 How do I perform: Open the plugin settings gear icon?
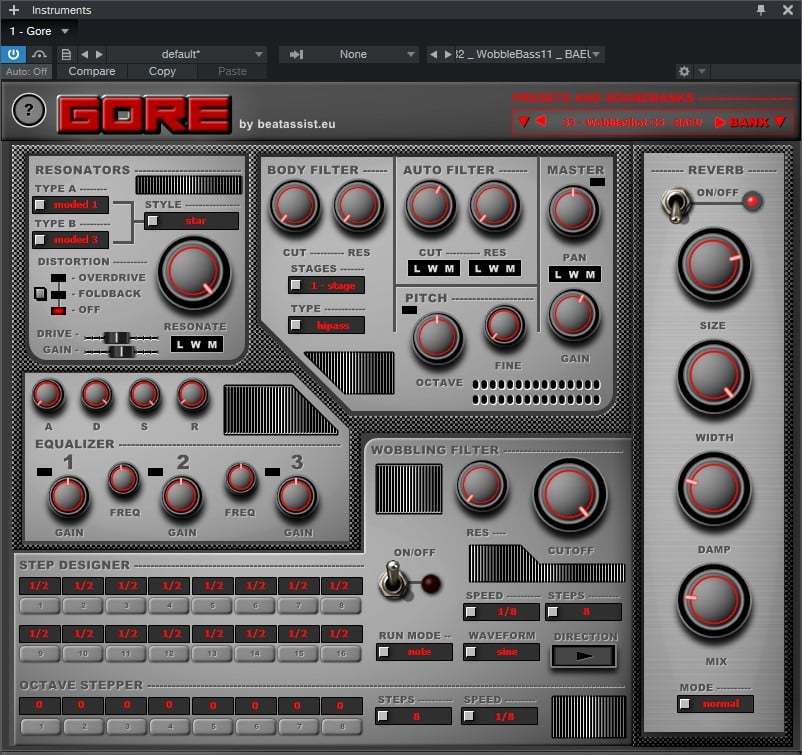[684, 72]
